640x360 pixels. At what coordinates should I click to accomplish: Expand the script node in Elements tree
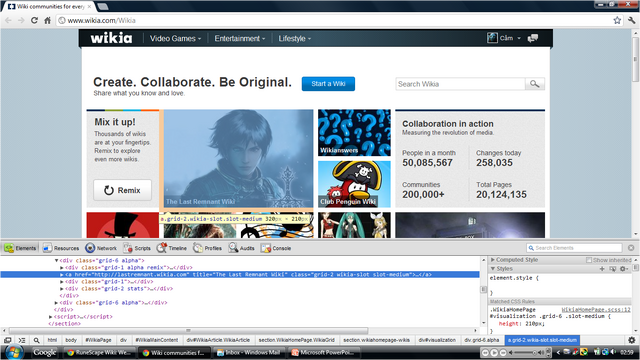pyautogui.click(x=51, y=317)
